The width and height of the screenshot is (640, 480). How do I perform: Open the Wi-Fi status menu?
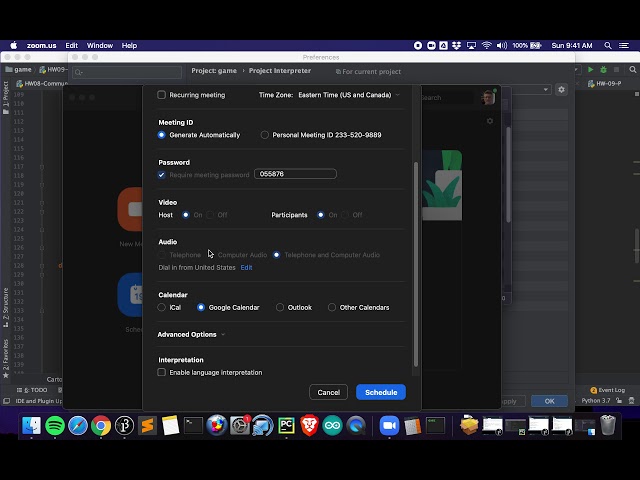point(486,45)
